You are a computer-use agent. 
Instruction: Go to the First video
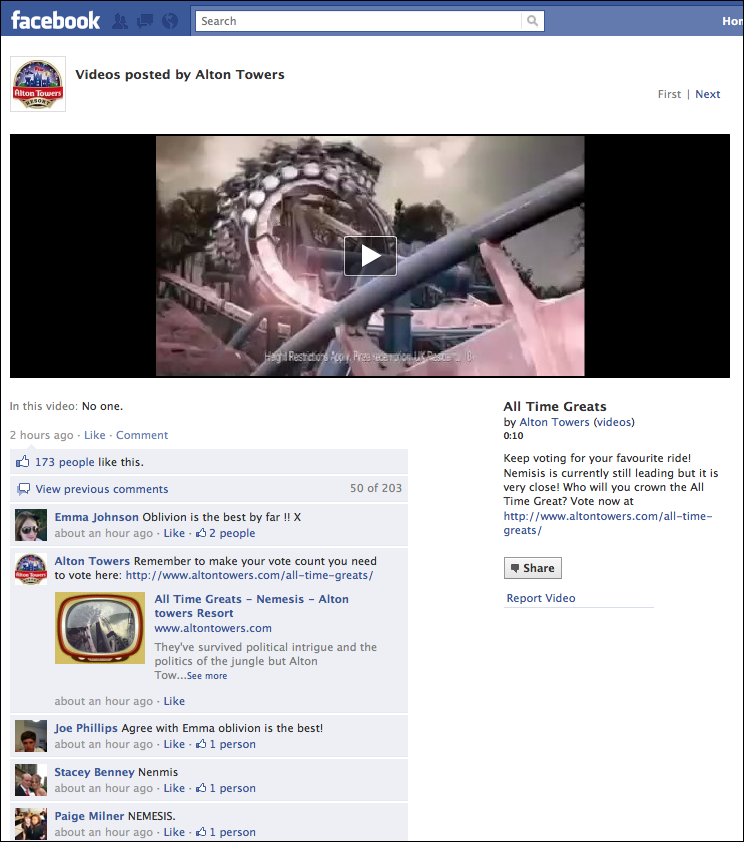669,94
